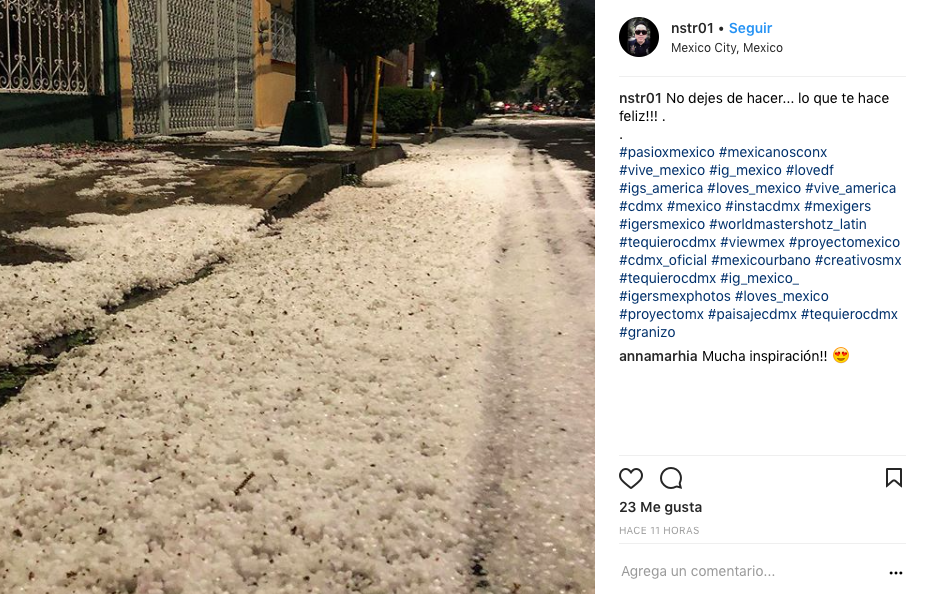Follow nstr01 with the Seguir button
This screenshot has width=927, height=594.
pyautogui.click(x=750, y=28)
